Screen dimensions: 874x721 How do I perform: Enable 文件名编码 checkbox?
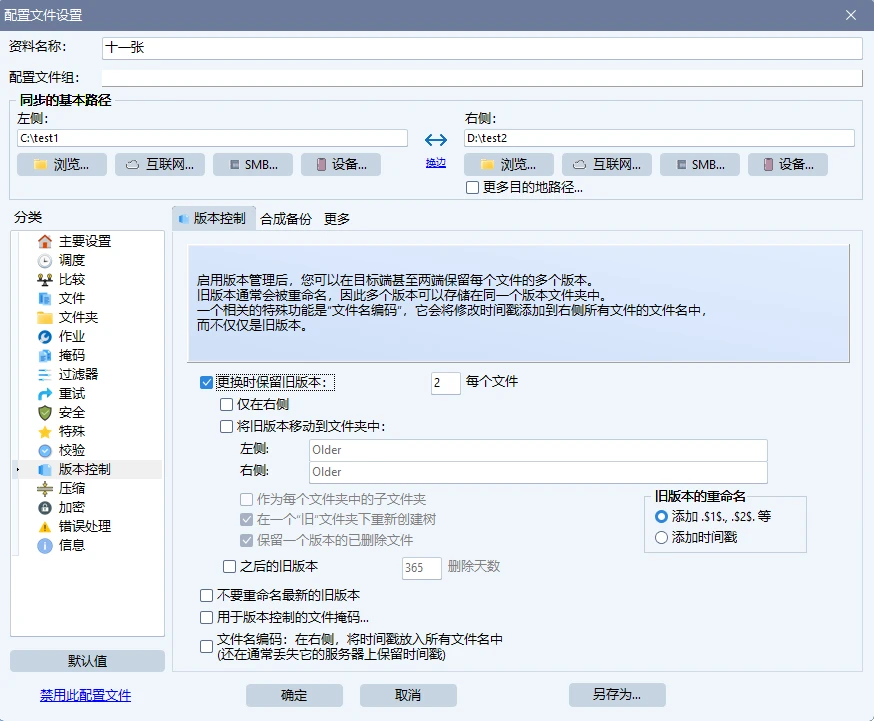point(206,646)
